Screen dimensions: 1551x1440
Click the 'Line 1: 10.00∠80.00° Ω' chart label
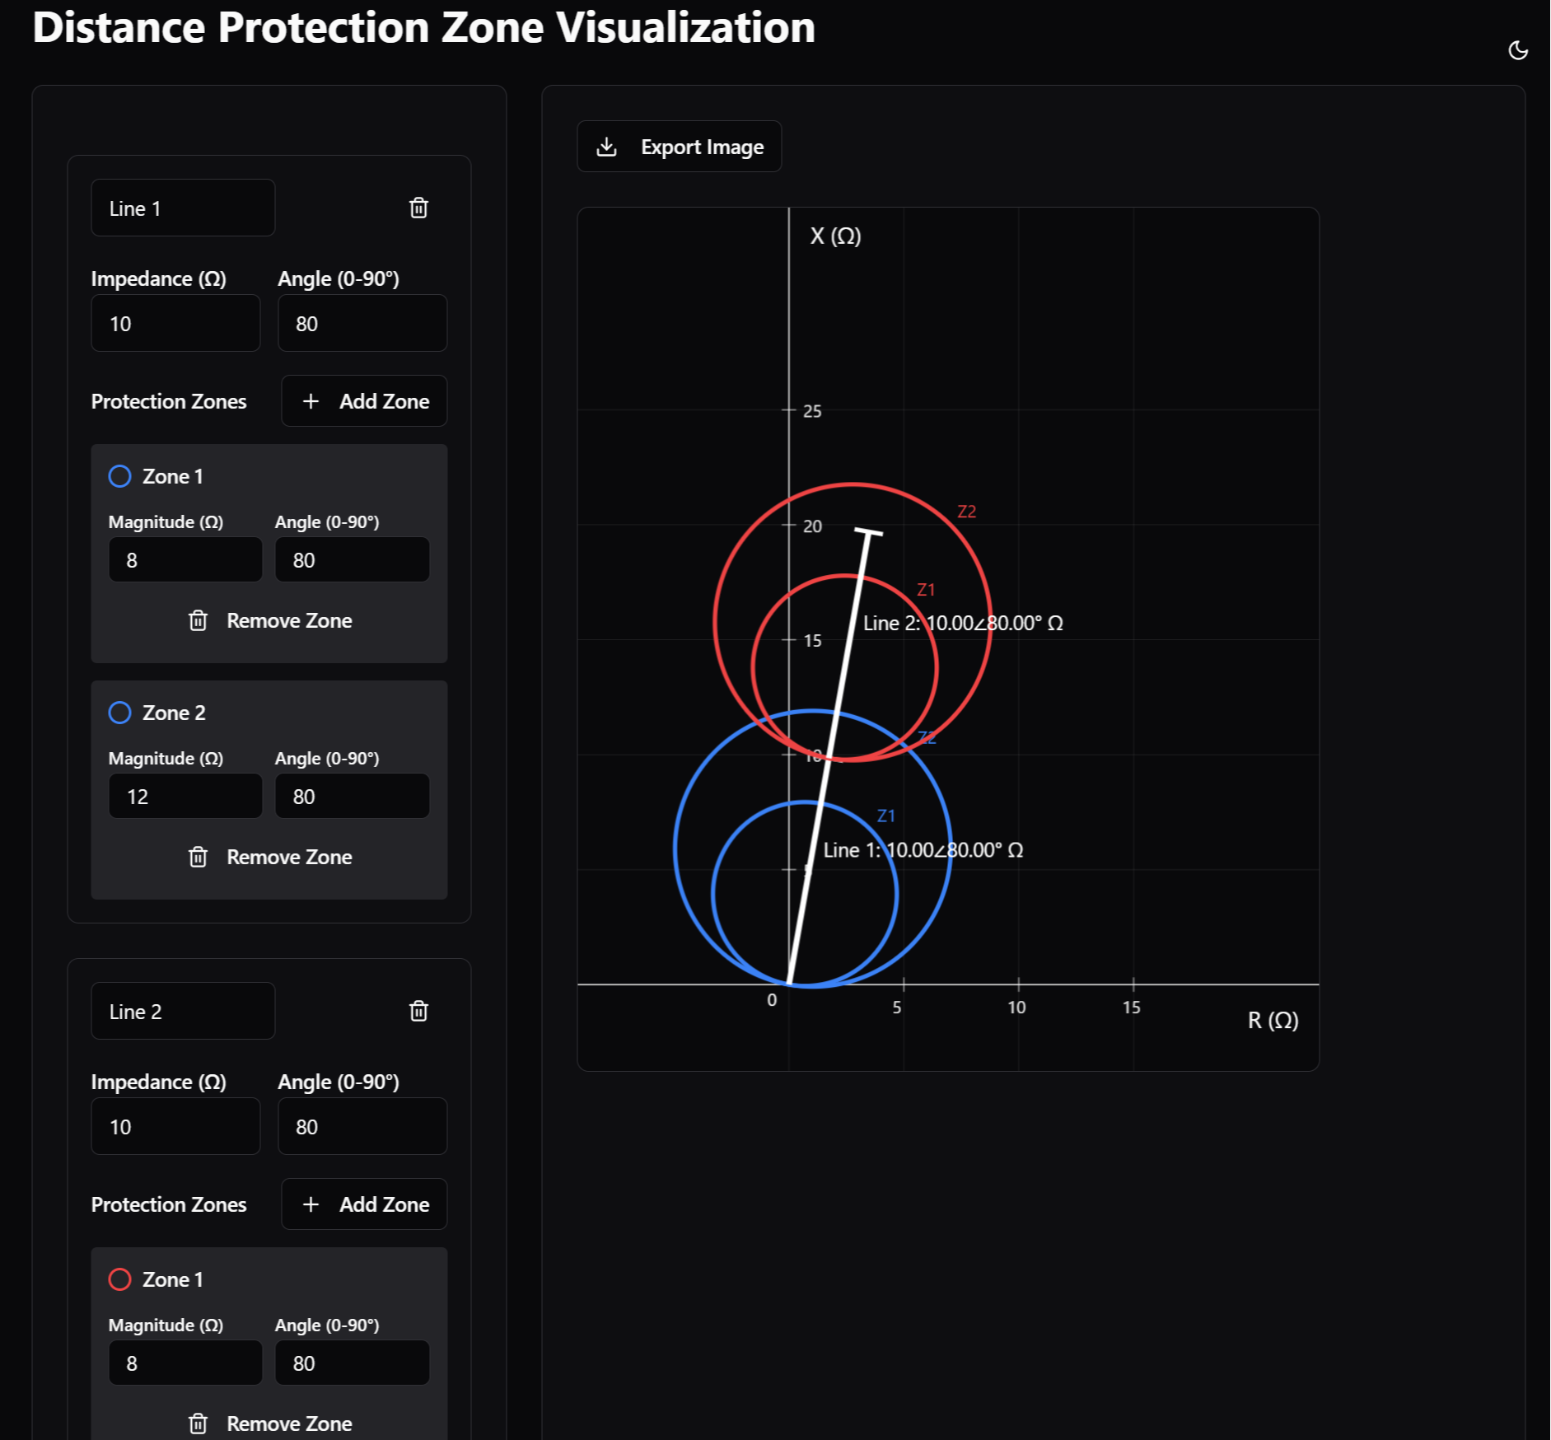click(x=923, y=850)
